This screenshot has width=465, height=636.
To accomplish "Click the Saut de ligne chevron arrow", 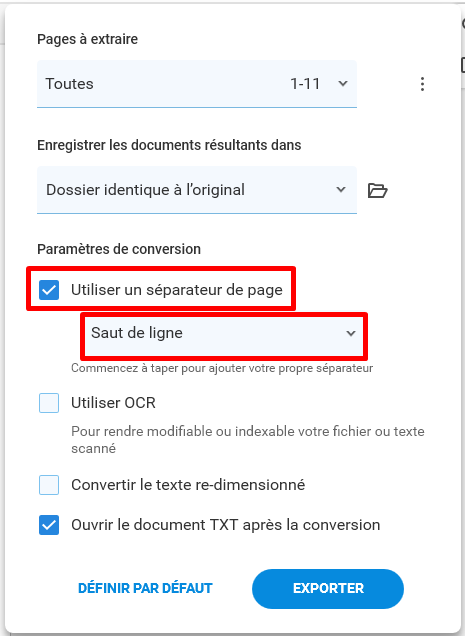I will click(351, 333).
